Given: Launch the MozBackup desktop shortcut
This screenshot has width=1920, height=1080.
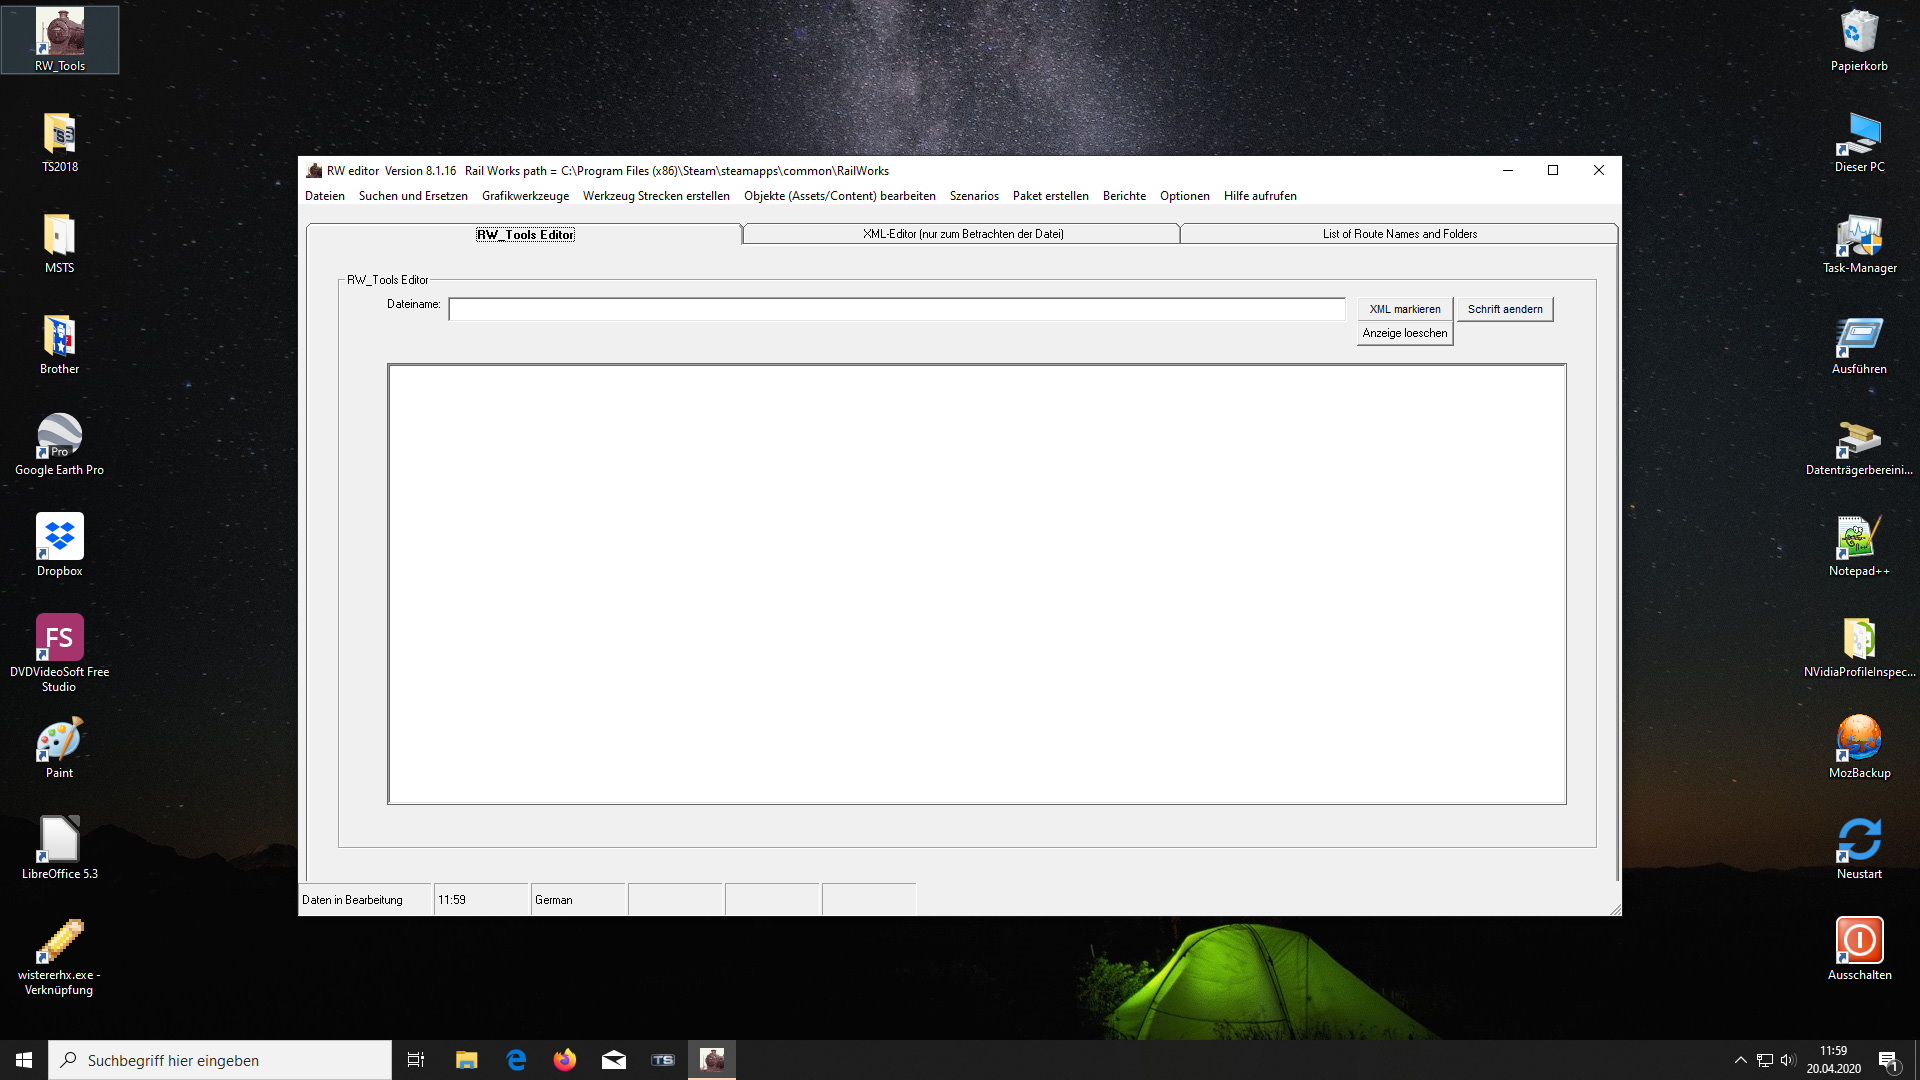Looking at the screenshot, I should click(x=1859, y=745).
